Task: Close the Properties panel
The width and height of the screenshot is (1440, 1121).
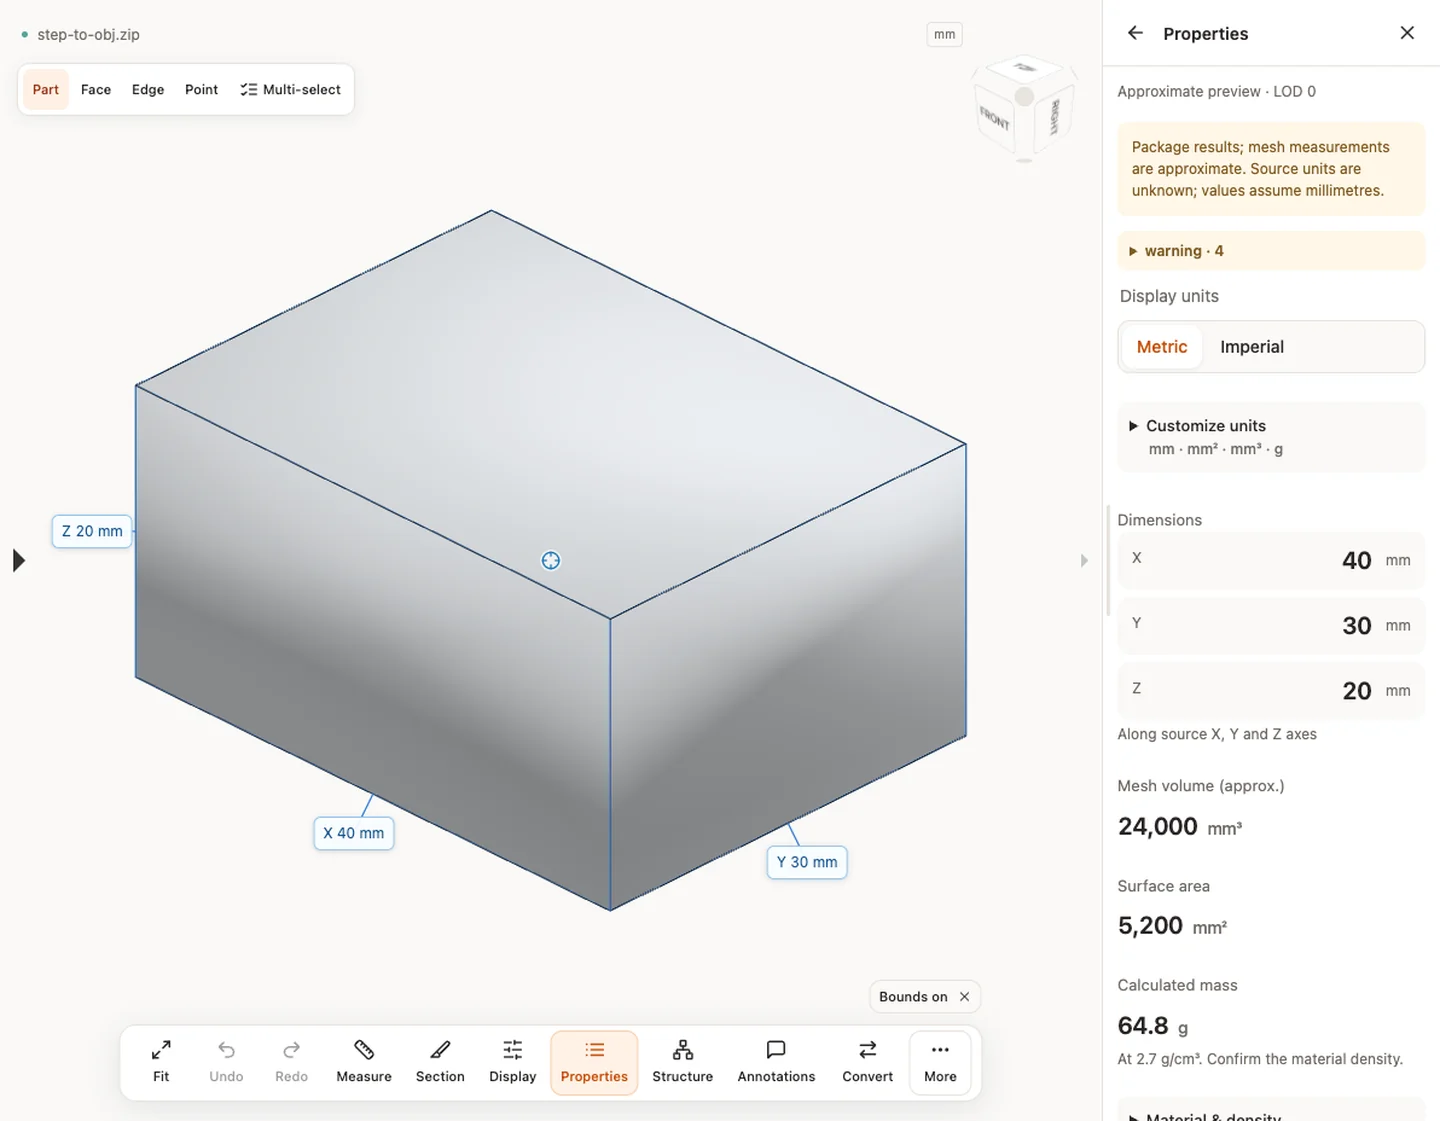Action: [x=1407, y=33]
